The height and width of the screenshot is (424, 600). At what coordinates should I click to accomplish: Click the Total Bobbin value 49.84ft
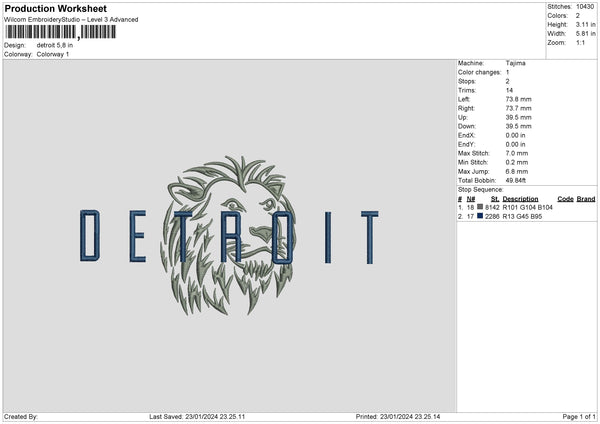click(x=516, y=181)
